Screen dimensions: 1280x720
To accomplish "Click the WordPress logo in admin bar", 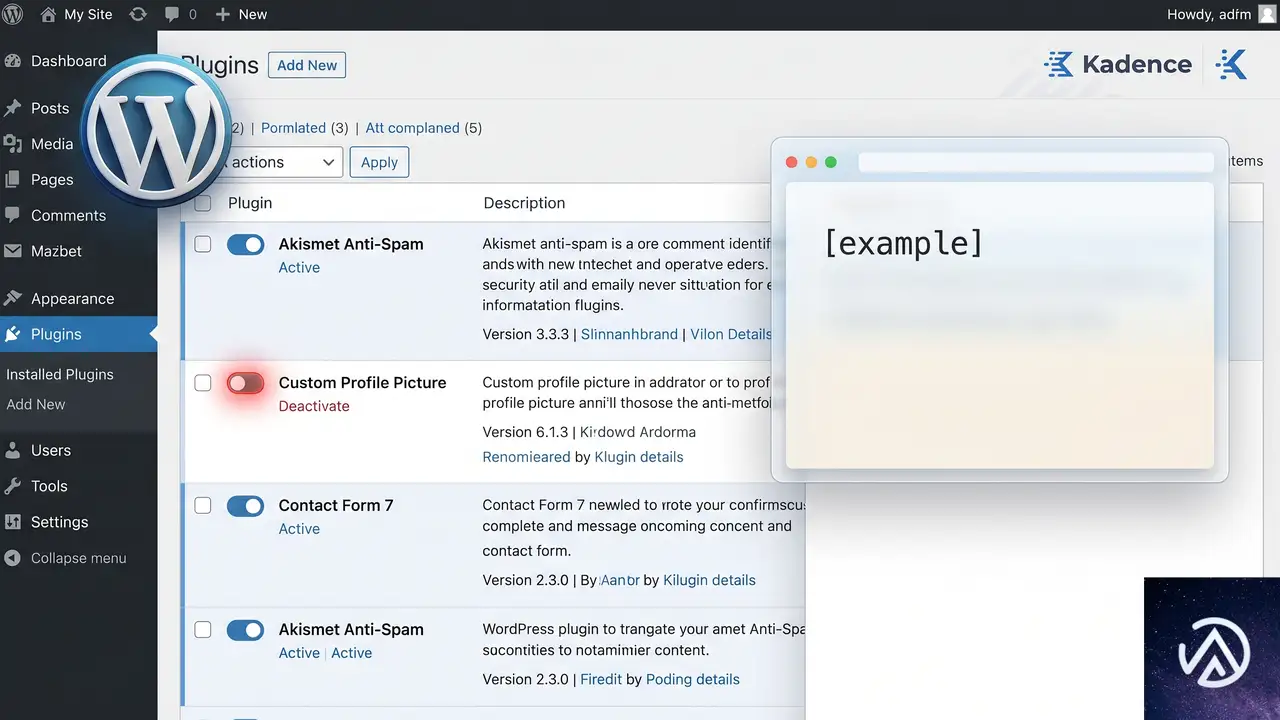I will (x=13, y=14).
